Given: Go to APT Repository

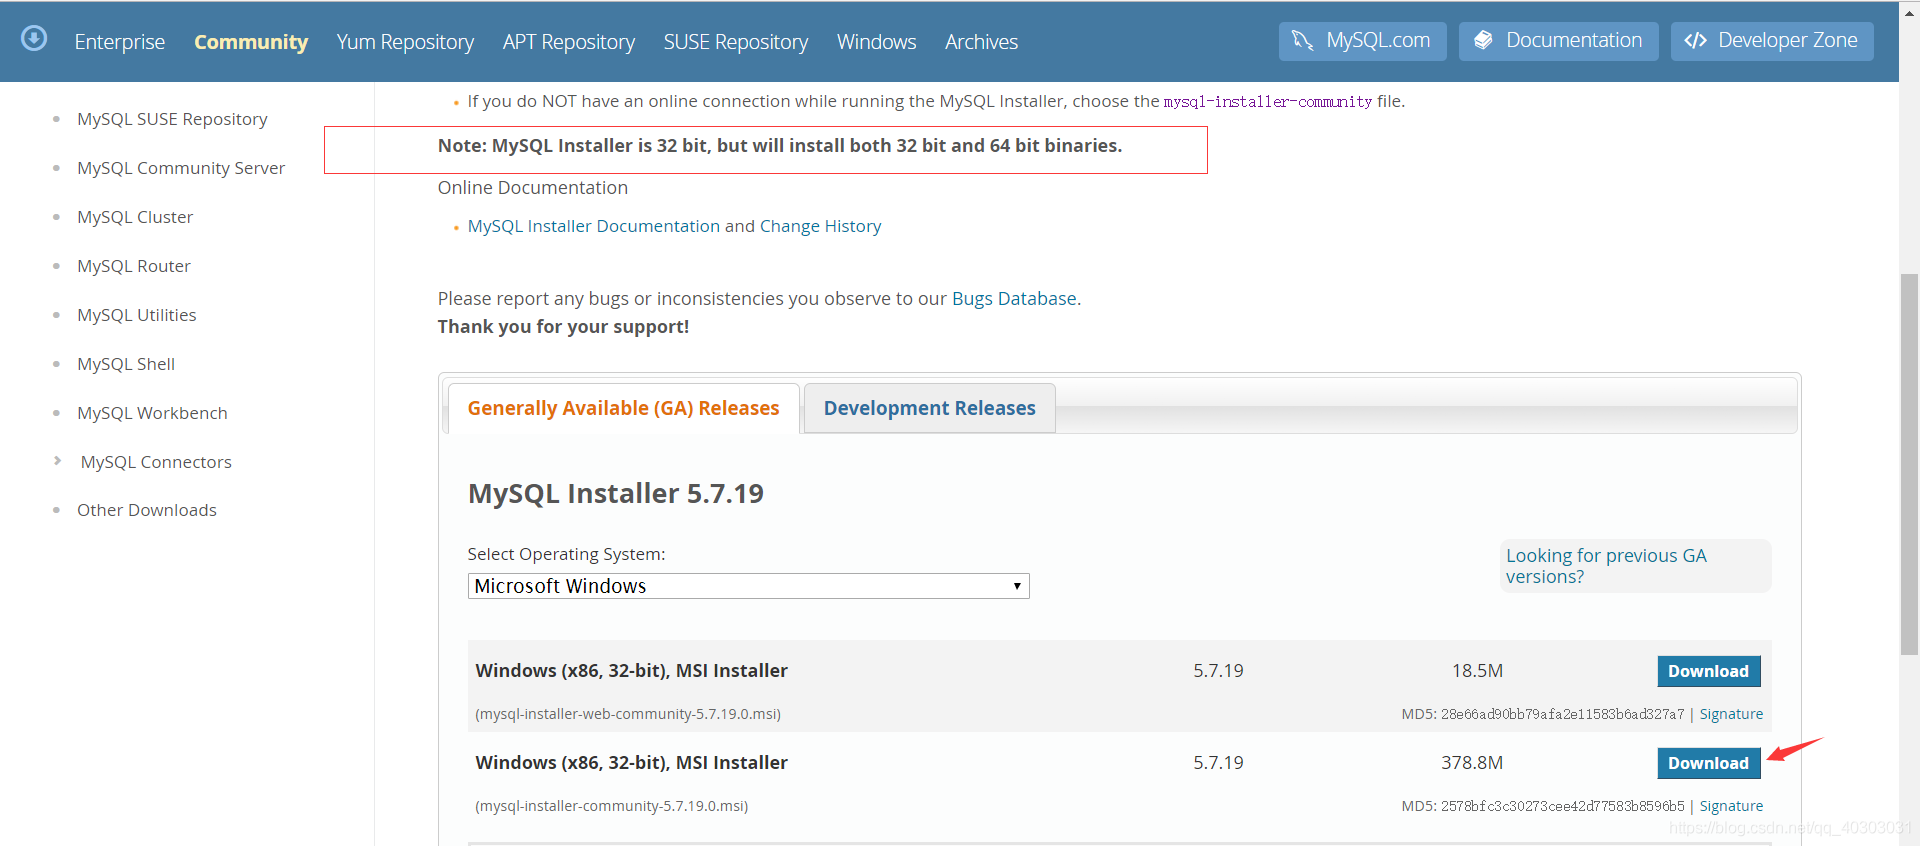Looking at the screenshot, I should point(569,42).
